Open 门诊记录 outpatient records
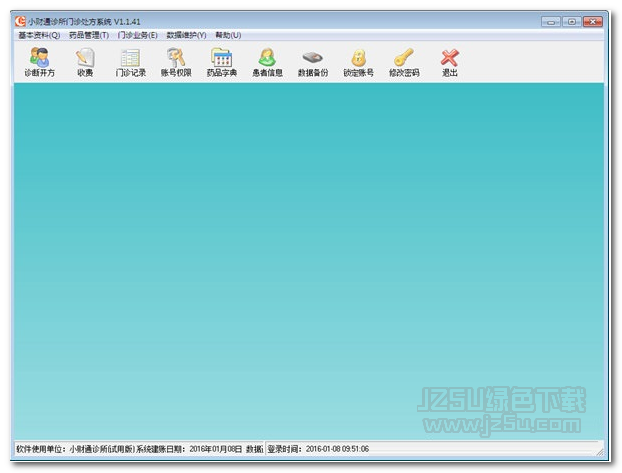 tap(130, 62)
